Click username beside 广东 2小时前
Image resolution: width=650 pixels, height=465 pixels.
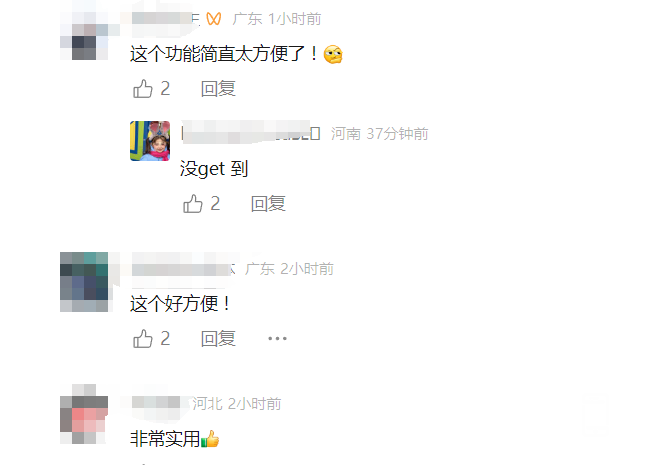pos(183,269)
